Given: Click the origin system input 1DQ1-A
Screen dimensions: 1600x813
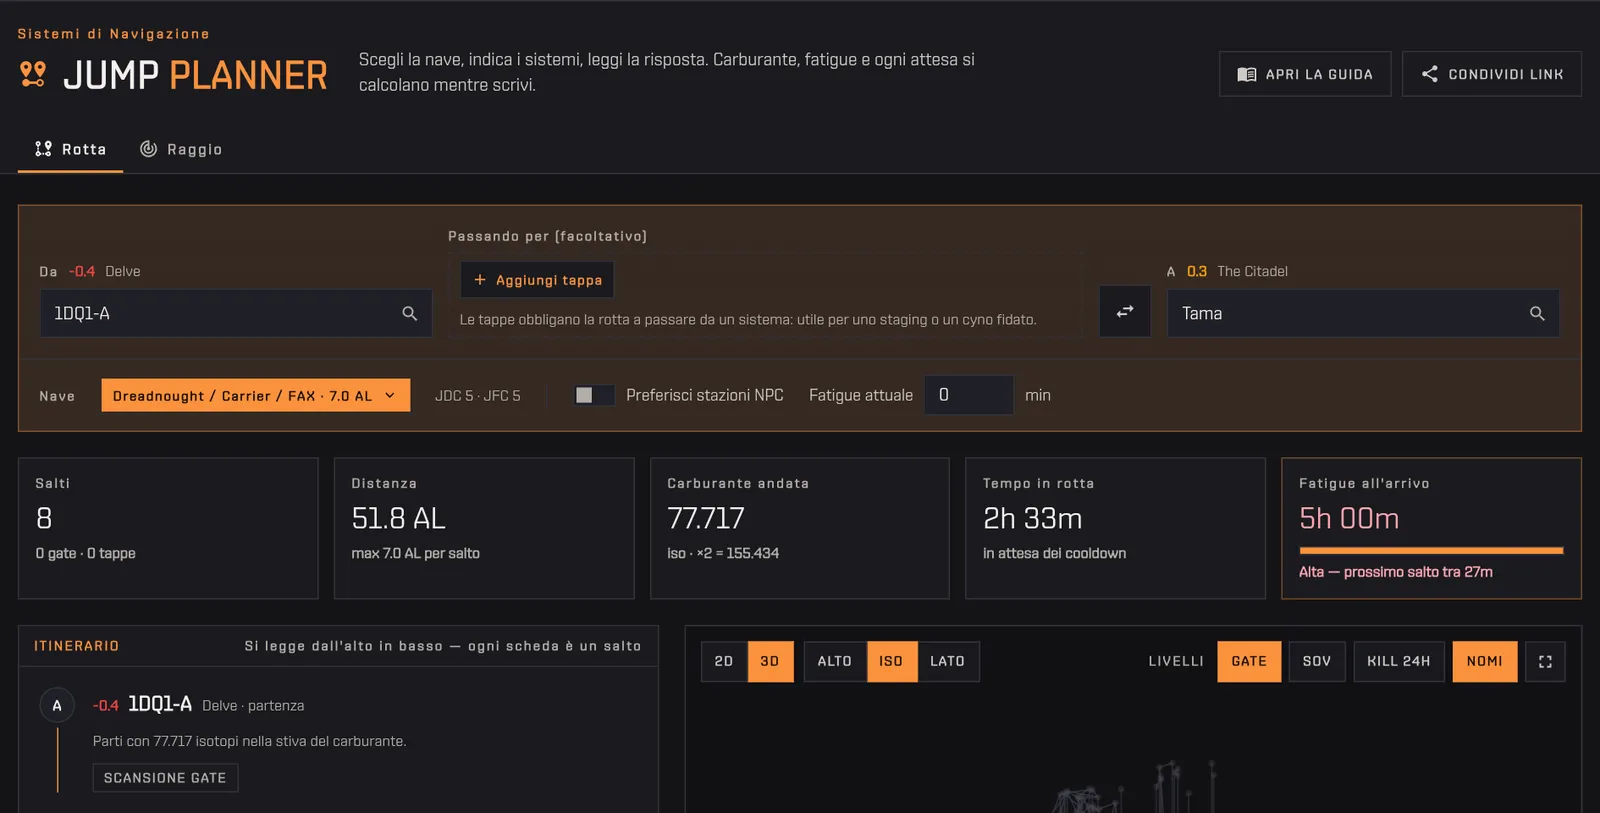Looking at the screenshot, I should click(x=236, y=313).
